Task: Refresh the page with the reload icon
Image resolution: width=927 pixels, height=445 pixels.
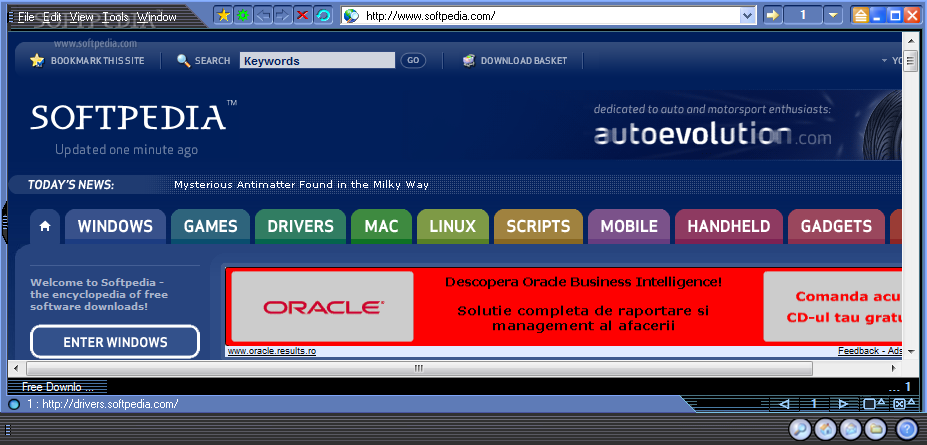Action: tap(323, 15)
